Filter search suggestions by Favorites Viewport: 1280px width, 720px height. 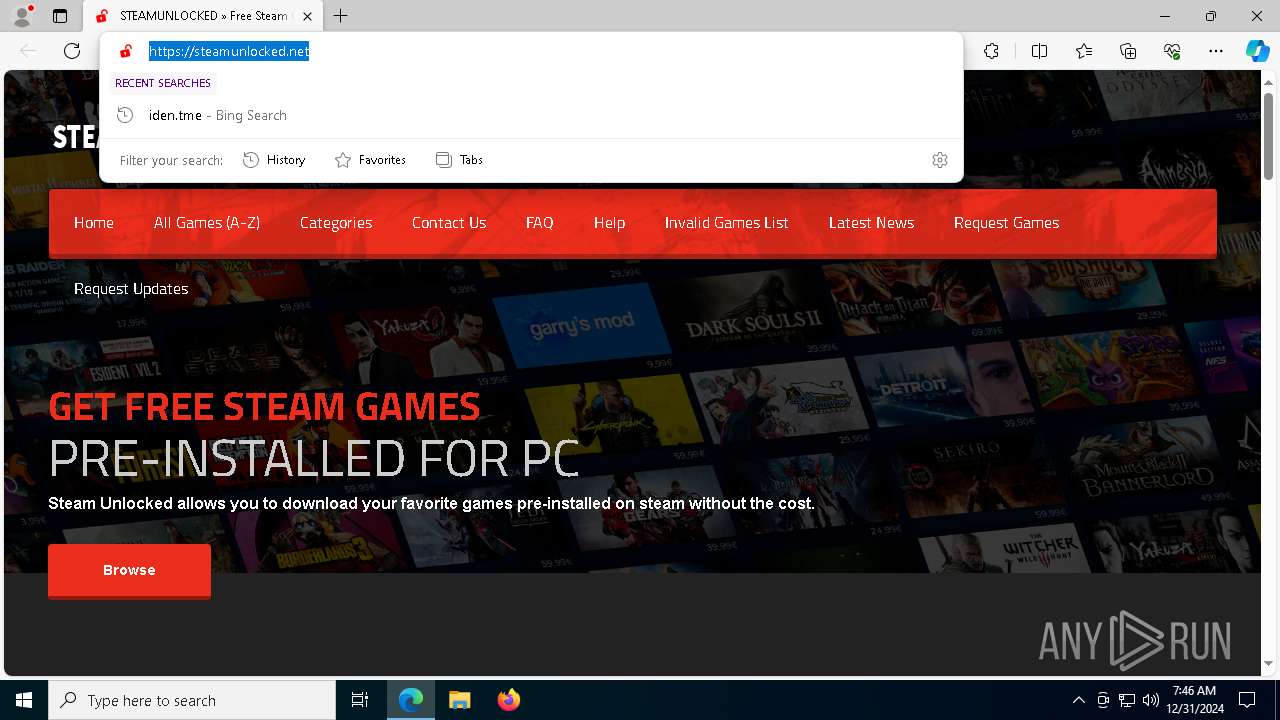click(x=370, y=160)
